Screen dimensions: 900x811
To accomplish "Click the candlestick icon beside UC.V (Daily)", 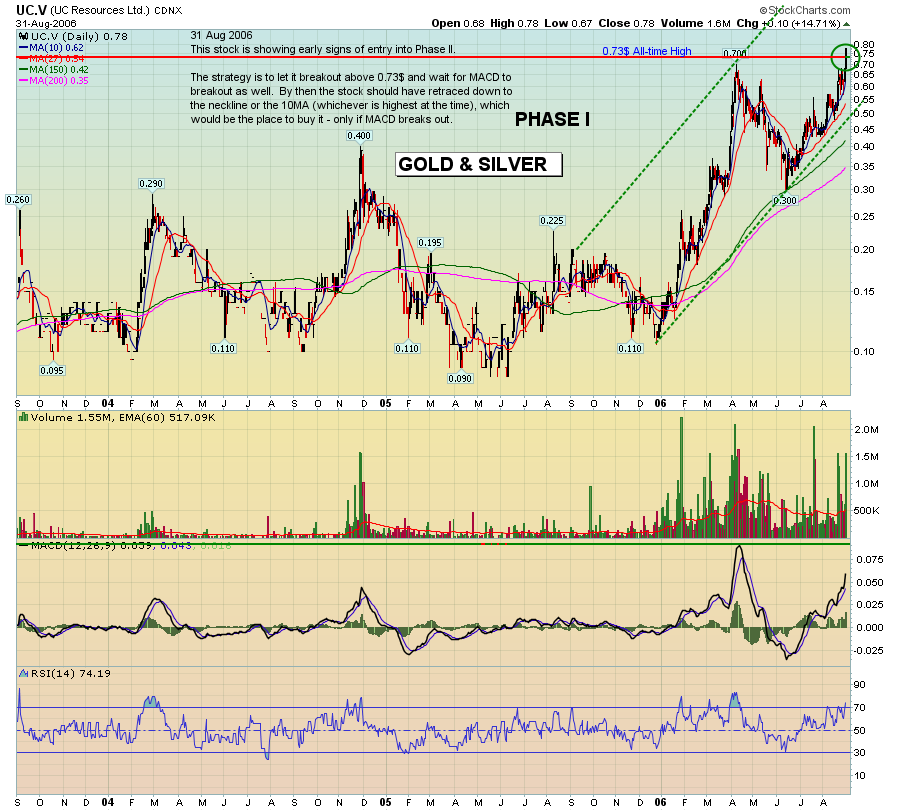I will coord(22,35).
